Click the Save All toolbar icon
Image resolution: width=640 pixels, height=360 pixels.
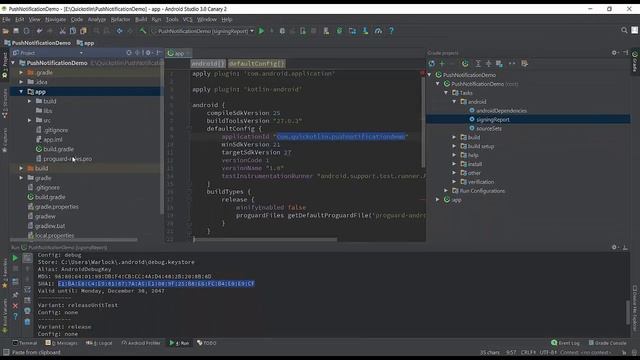click(16, 31)
